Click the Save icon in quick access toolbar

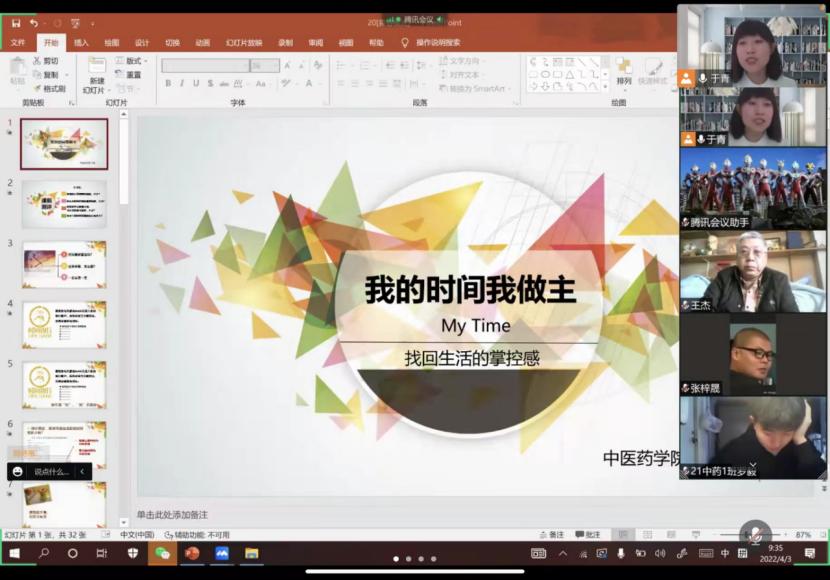[16, 23]
